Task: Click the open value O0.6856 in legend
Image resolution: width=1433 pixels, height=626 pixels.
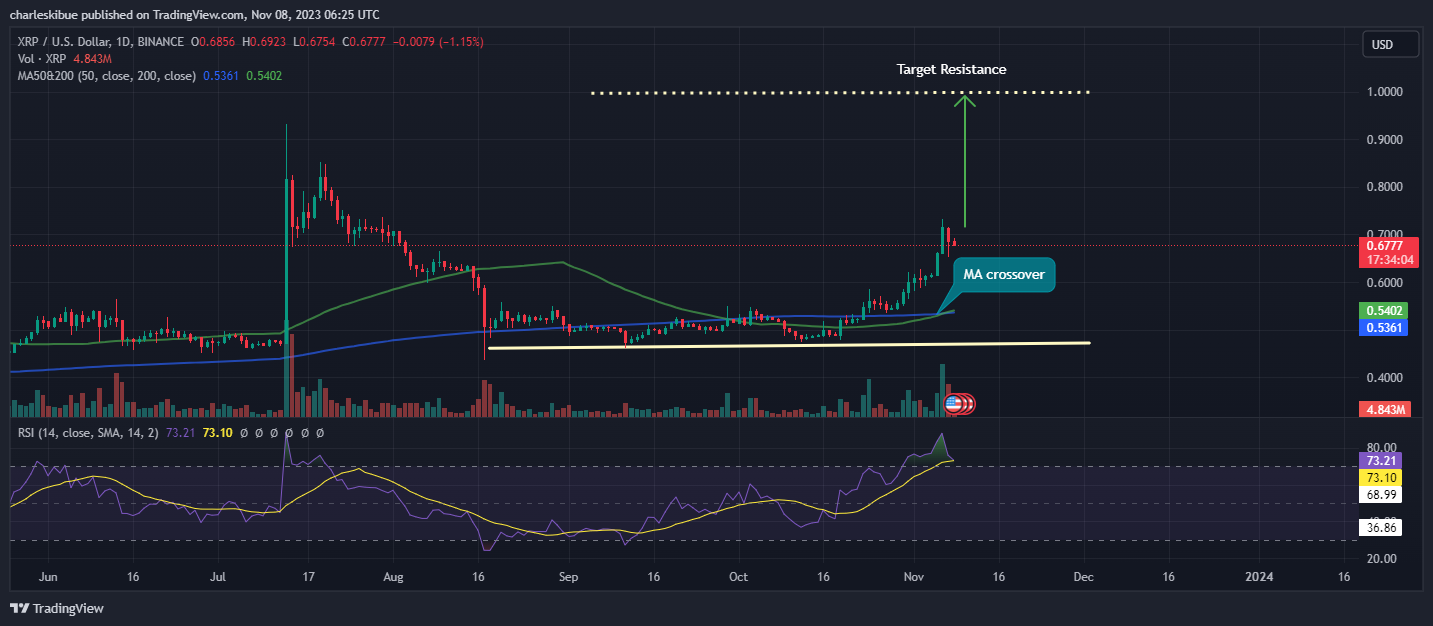Action: 214,42
